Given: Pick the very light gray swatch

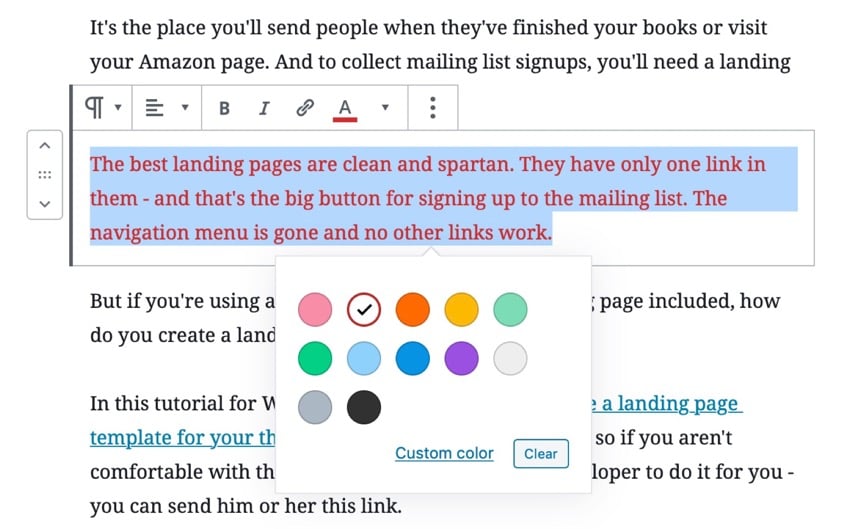Looking at the screenshot, I should pos(510,358).
